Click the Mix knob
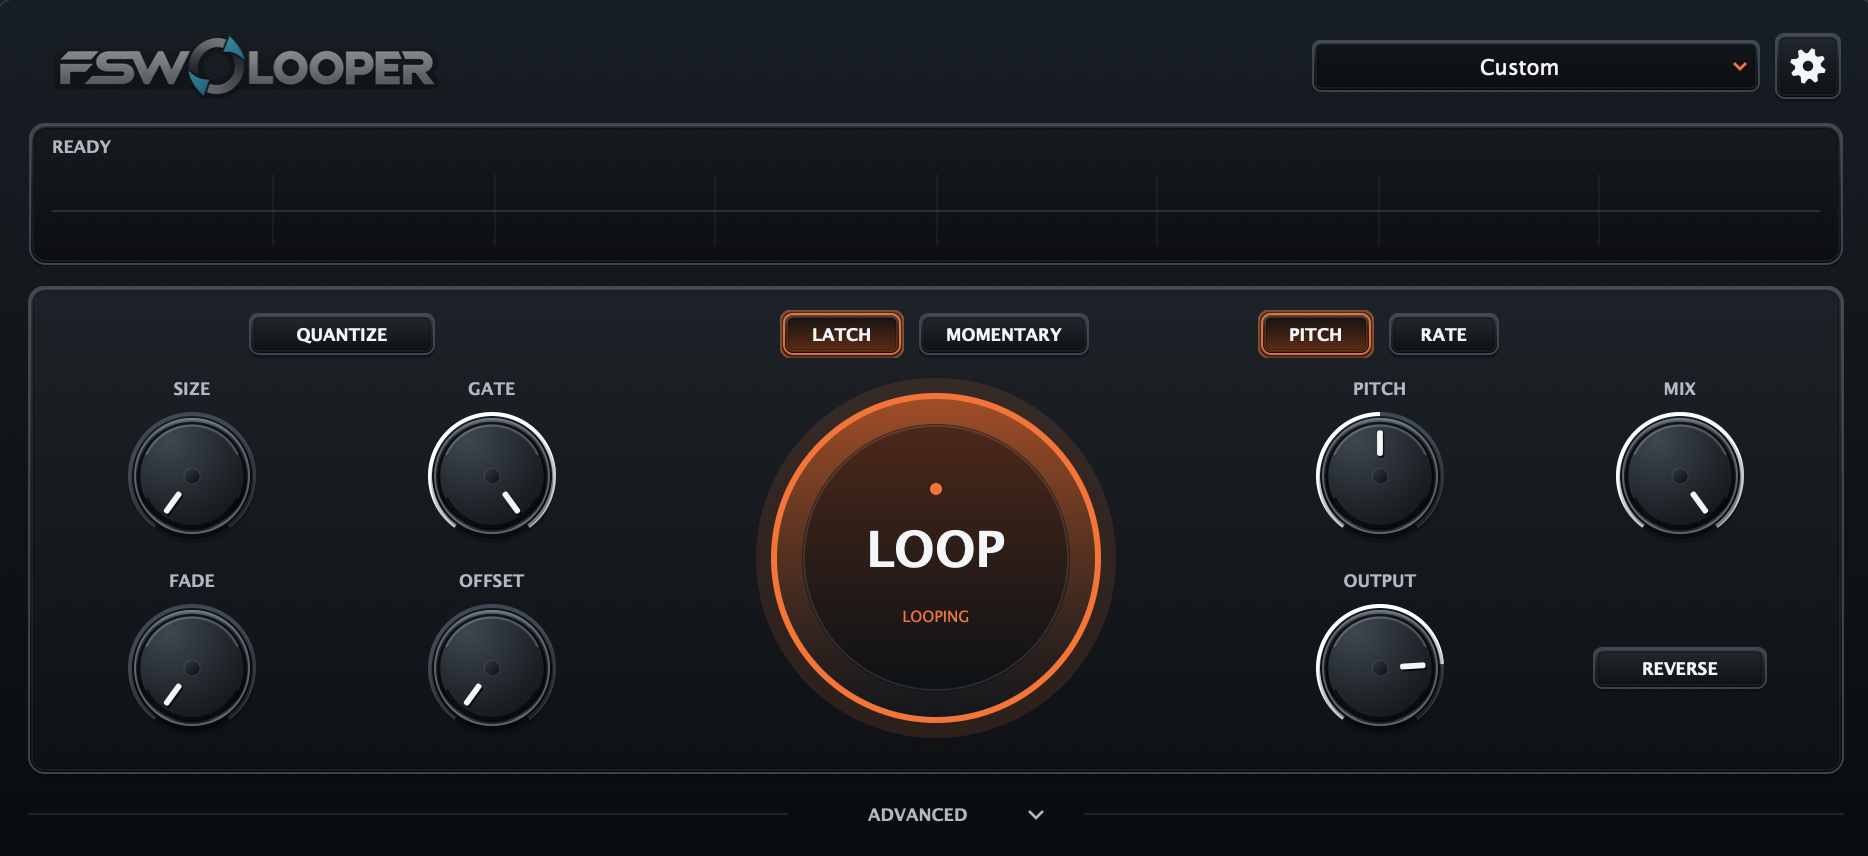Viewport: 1868px width, 856px height. point(1680,475)
